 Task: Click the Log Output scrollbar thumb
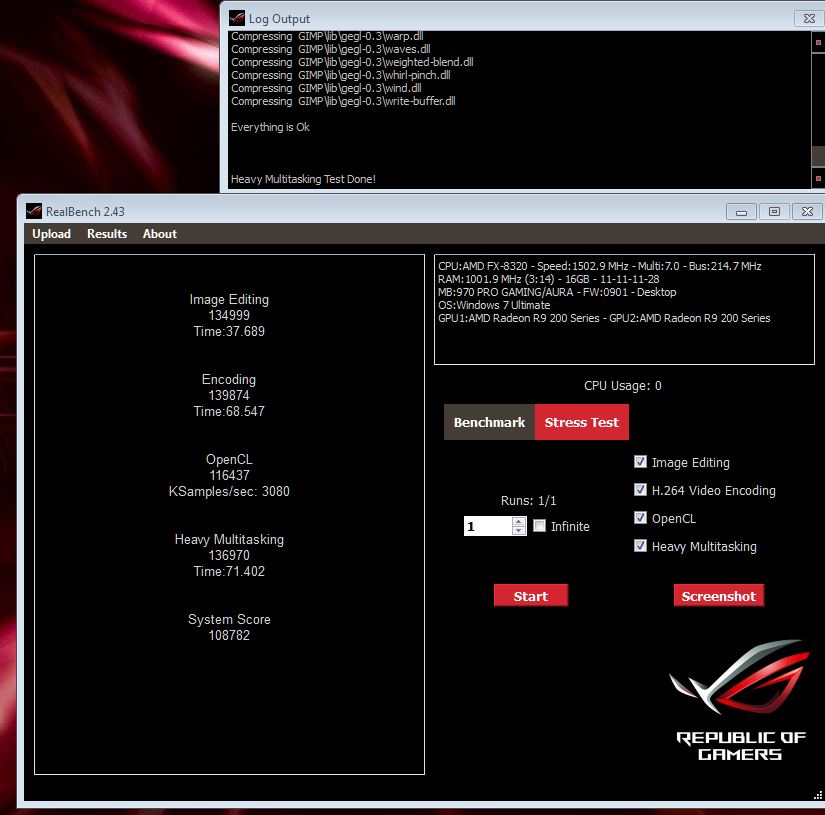pos(818,156)
